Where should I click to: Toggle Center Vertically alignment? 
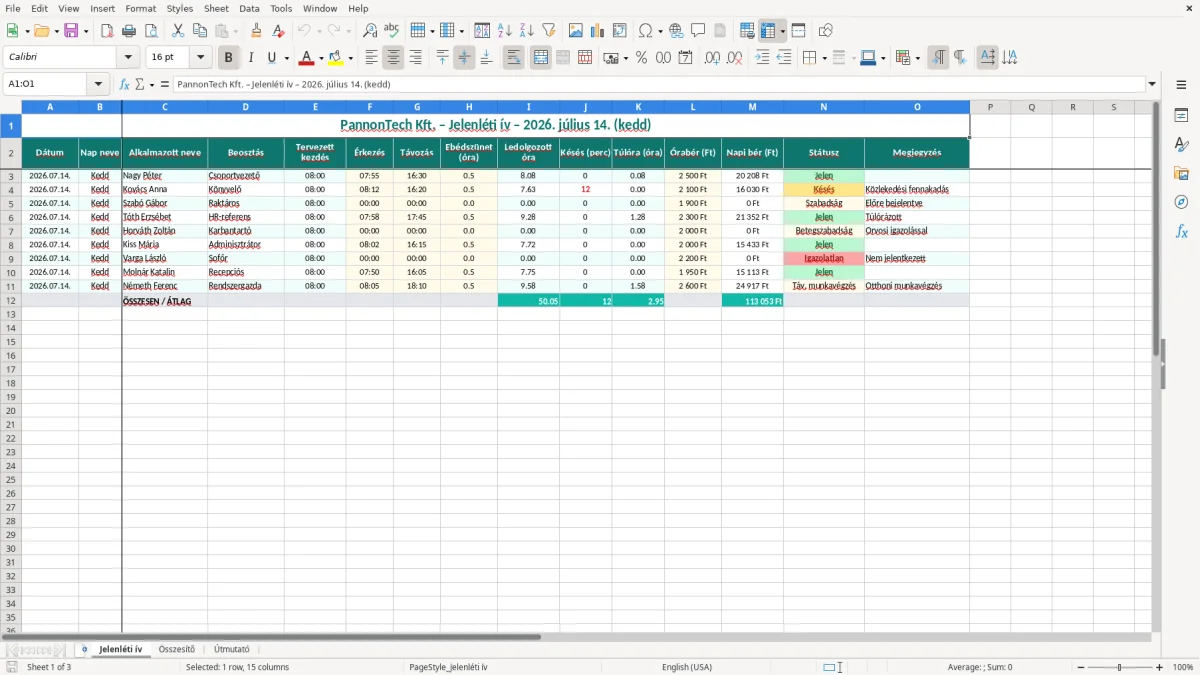(464, 58)
